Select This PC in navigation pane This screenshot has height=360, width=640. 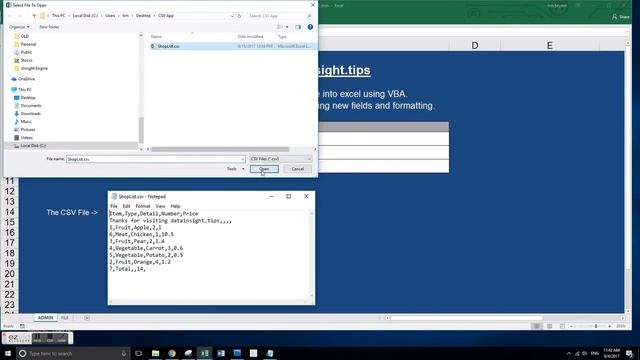click(24, 89)
